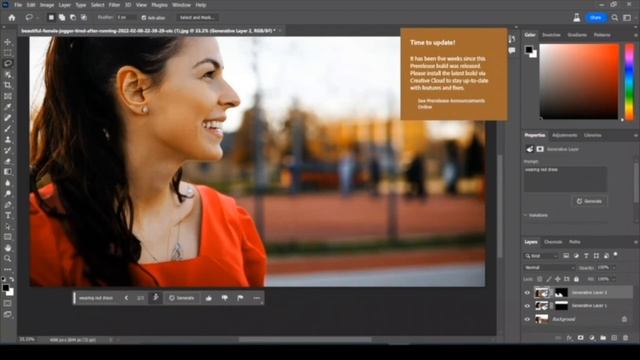Select the Hand tool
The image size is (640, 360).
[x=8, y=248]
